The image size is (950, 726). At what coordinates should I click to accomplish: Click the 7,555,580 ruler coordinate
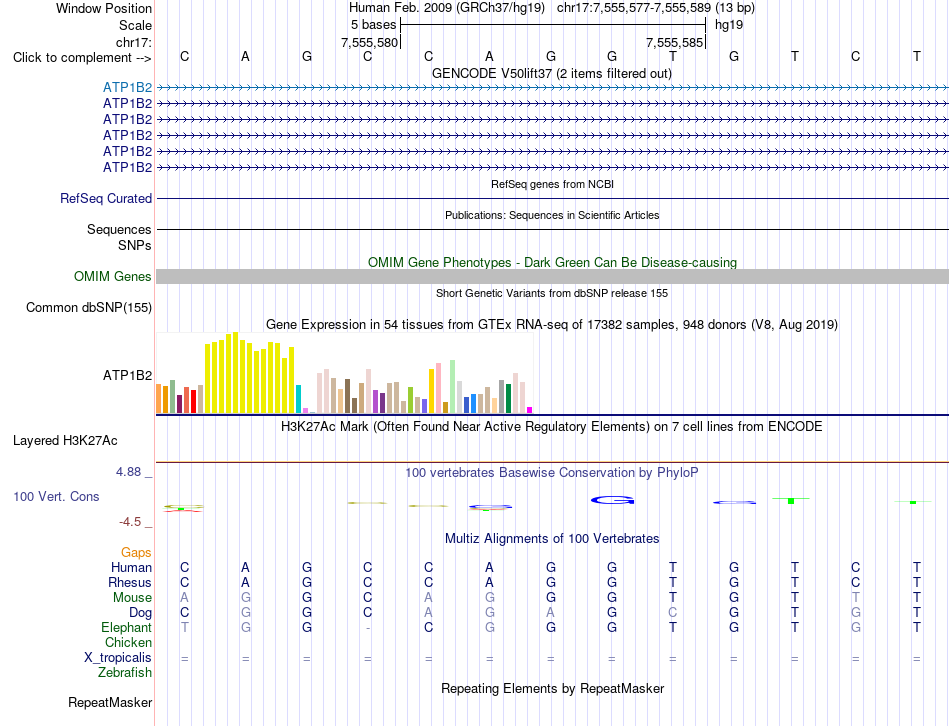pyautogui.click(x=370, y=42)
